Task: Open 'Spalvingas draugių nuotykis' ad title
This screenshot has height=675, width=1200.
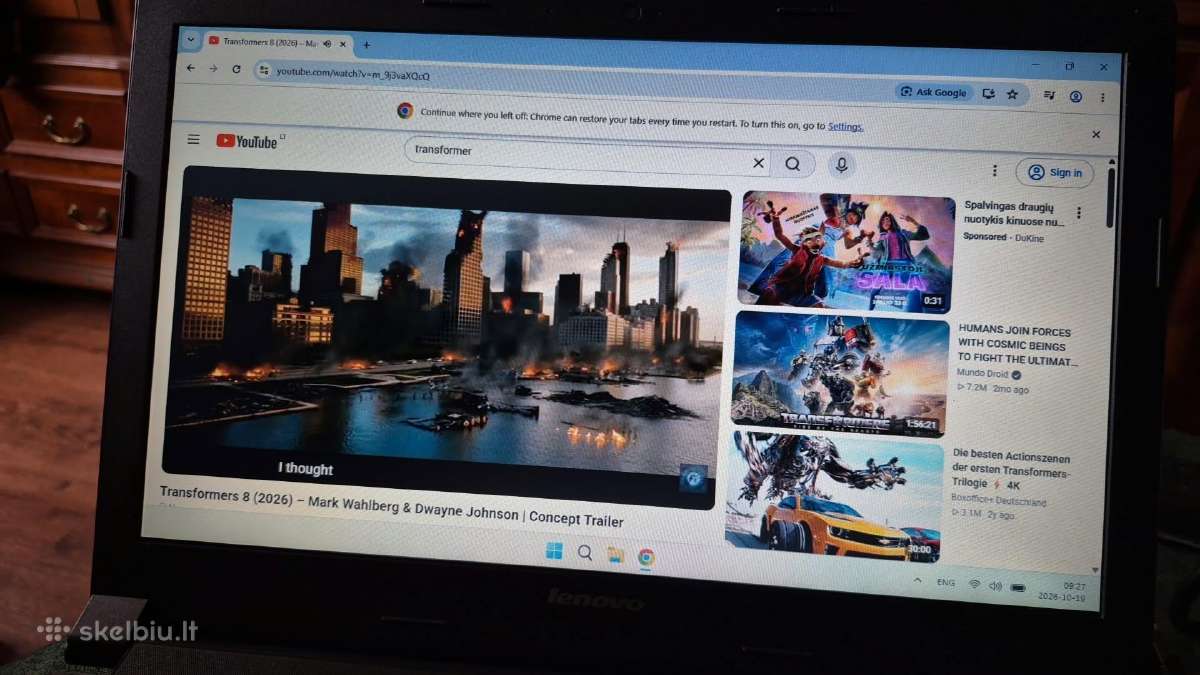Action: [x=1014, y=213]
